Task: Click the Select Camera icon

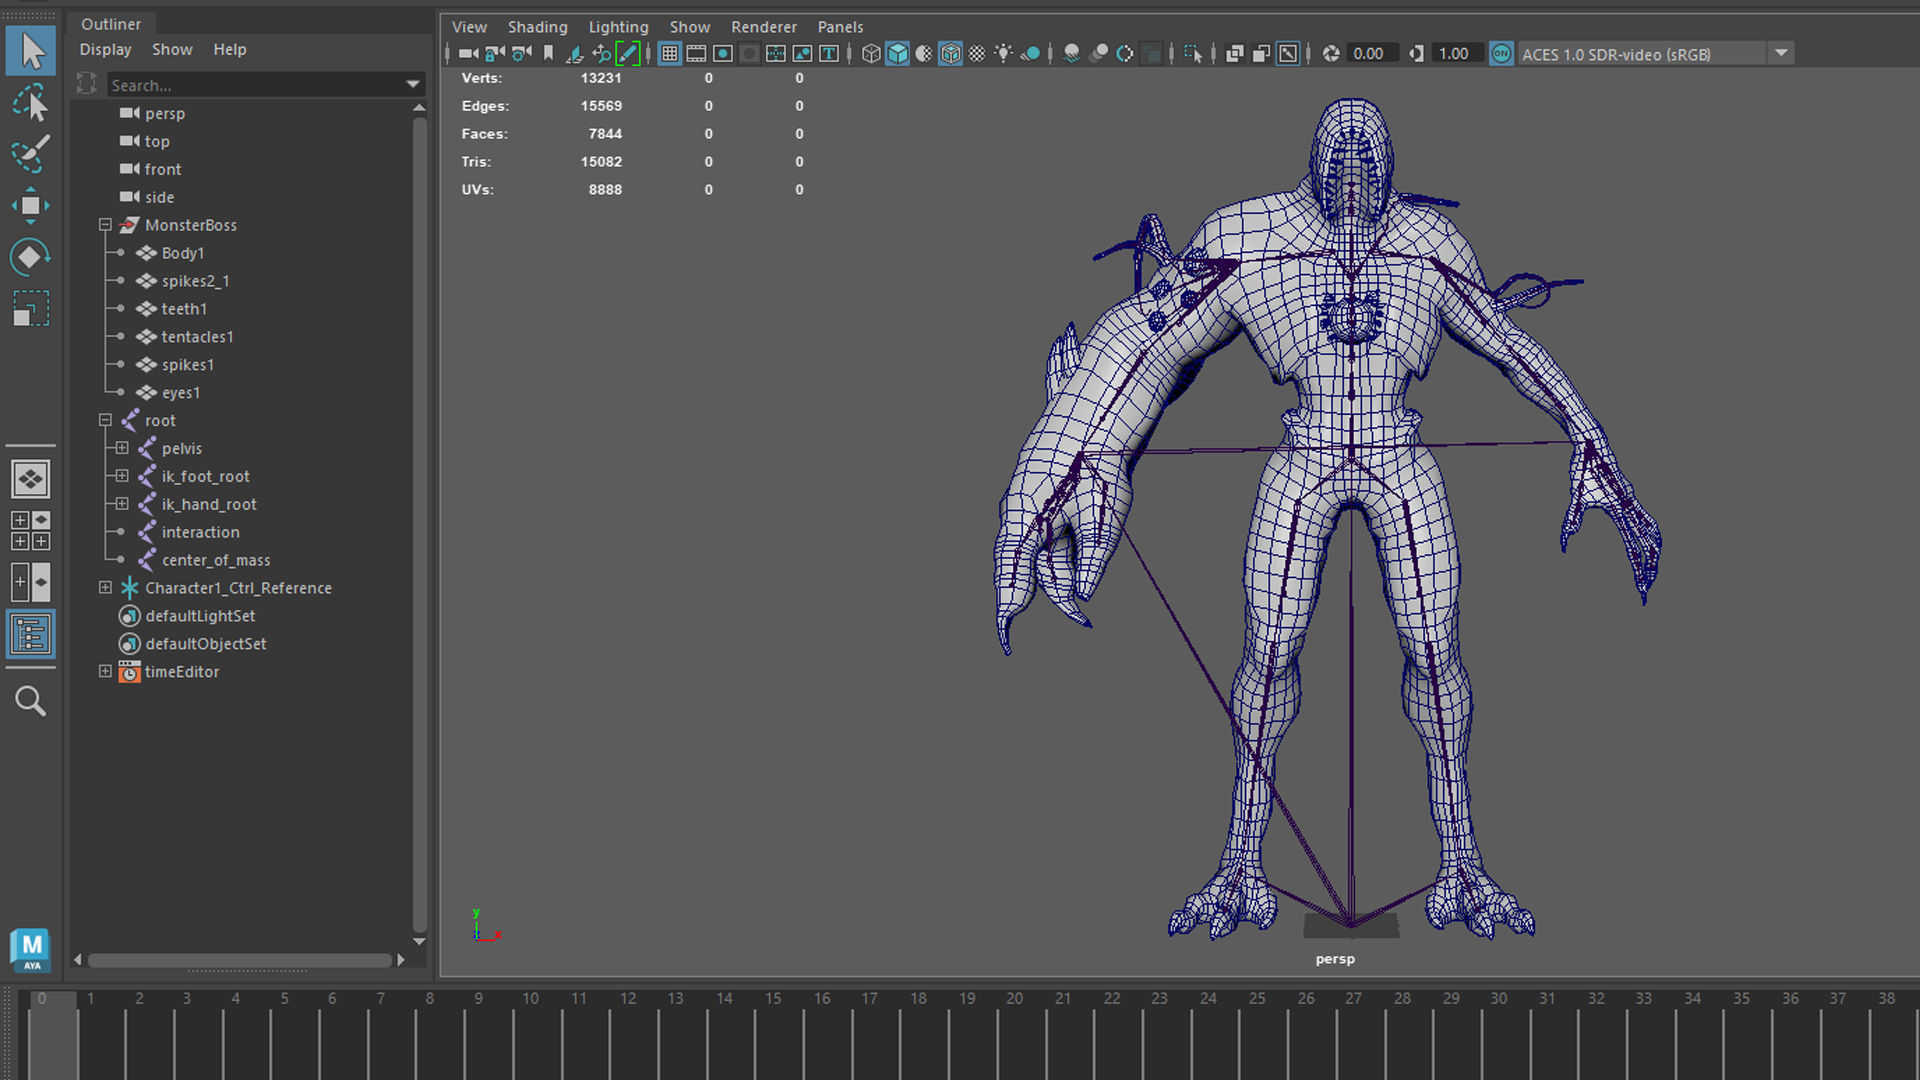Action: 468,54
